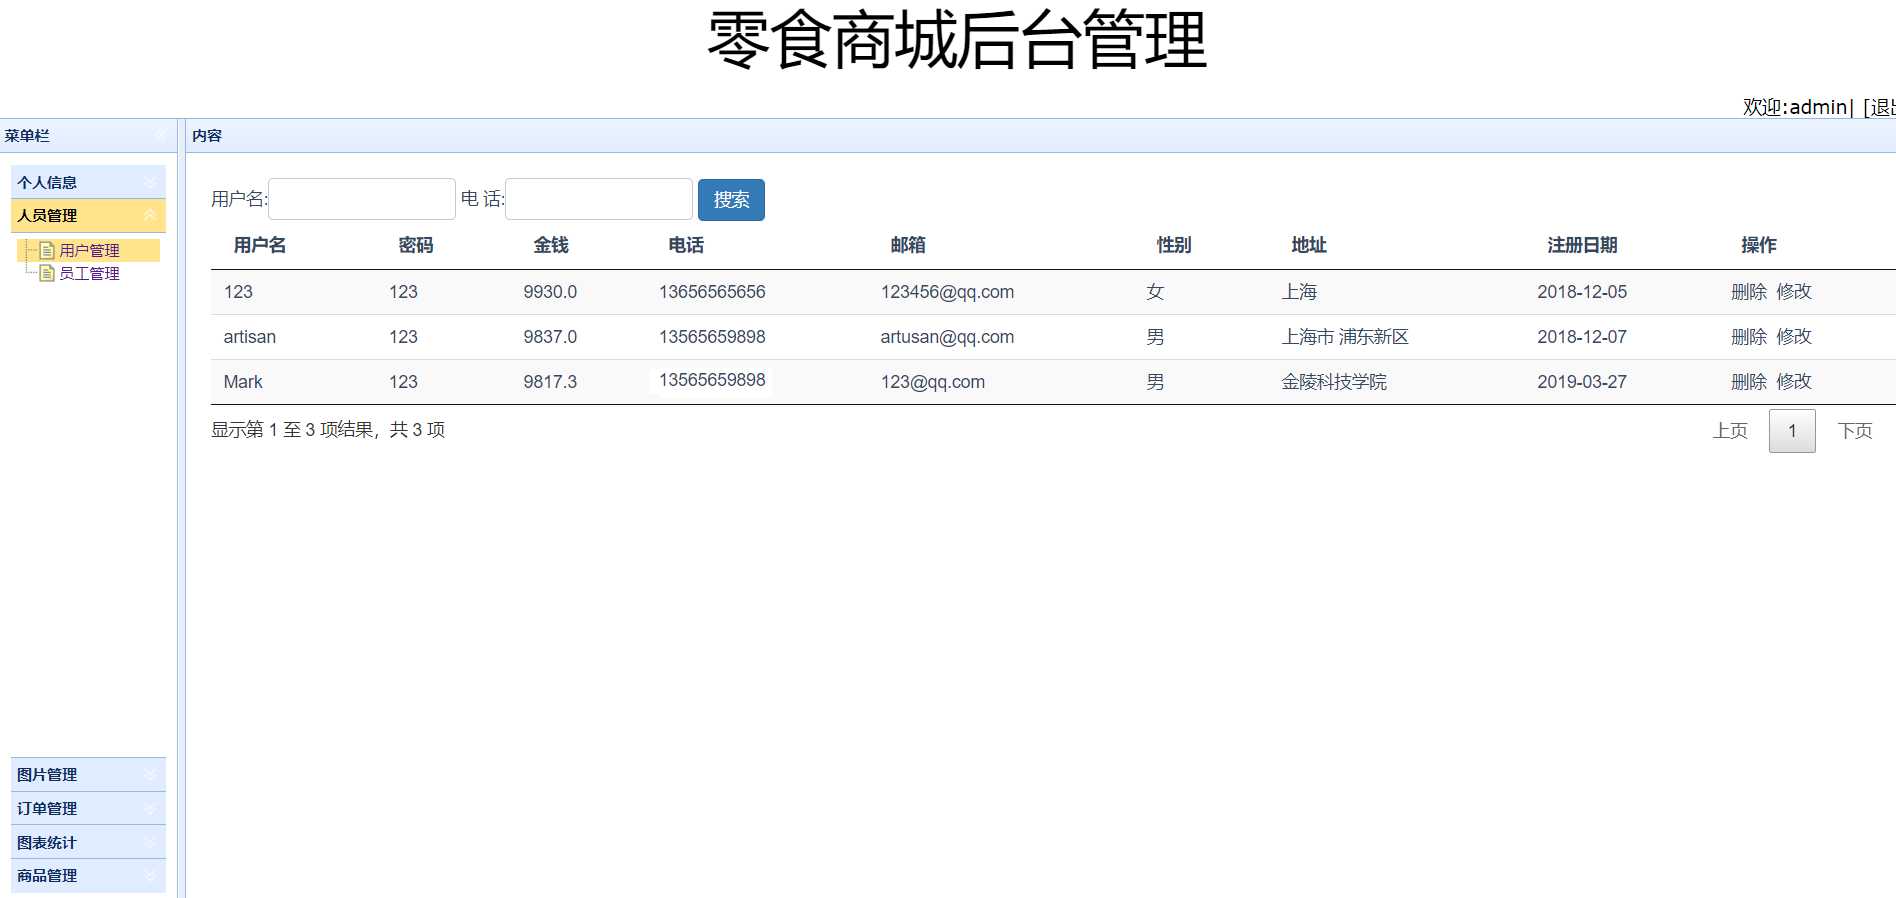Screen dimensions: 1896x898
Task: Click username cell artisan
Action: tap(250, 337)
